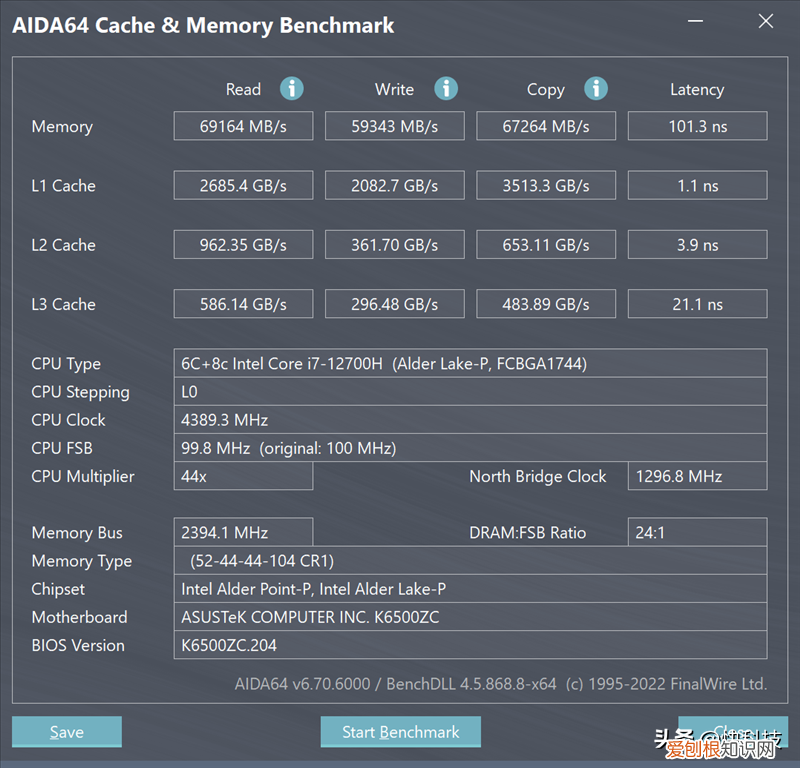The image size is (800, 768).
Task: Select the Memory Bus 2394.1 MHz field
Action: pyautogui.click(x=243, y=532)
